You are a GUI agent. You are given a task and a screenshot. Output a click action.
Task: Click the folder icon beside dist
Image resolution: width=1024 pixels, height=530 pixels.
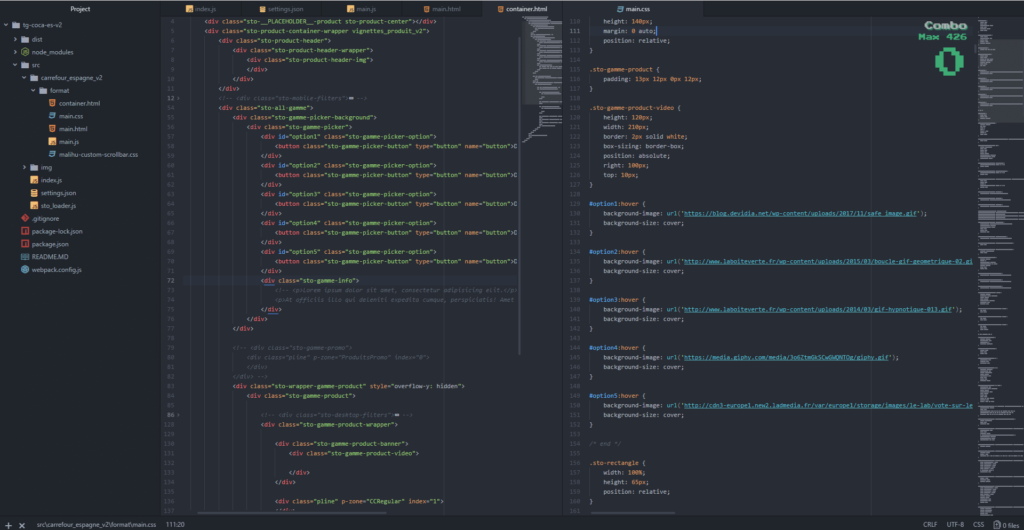(x=25, y=39)
